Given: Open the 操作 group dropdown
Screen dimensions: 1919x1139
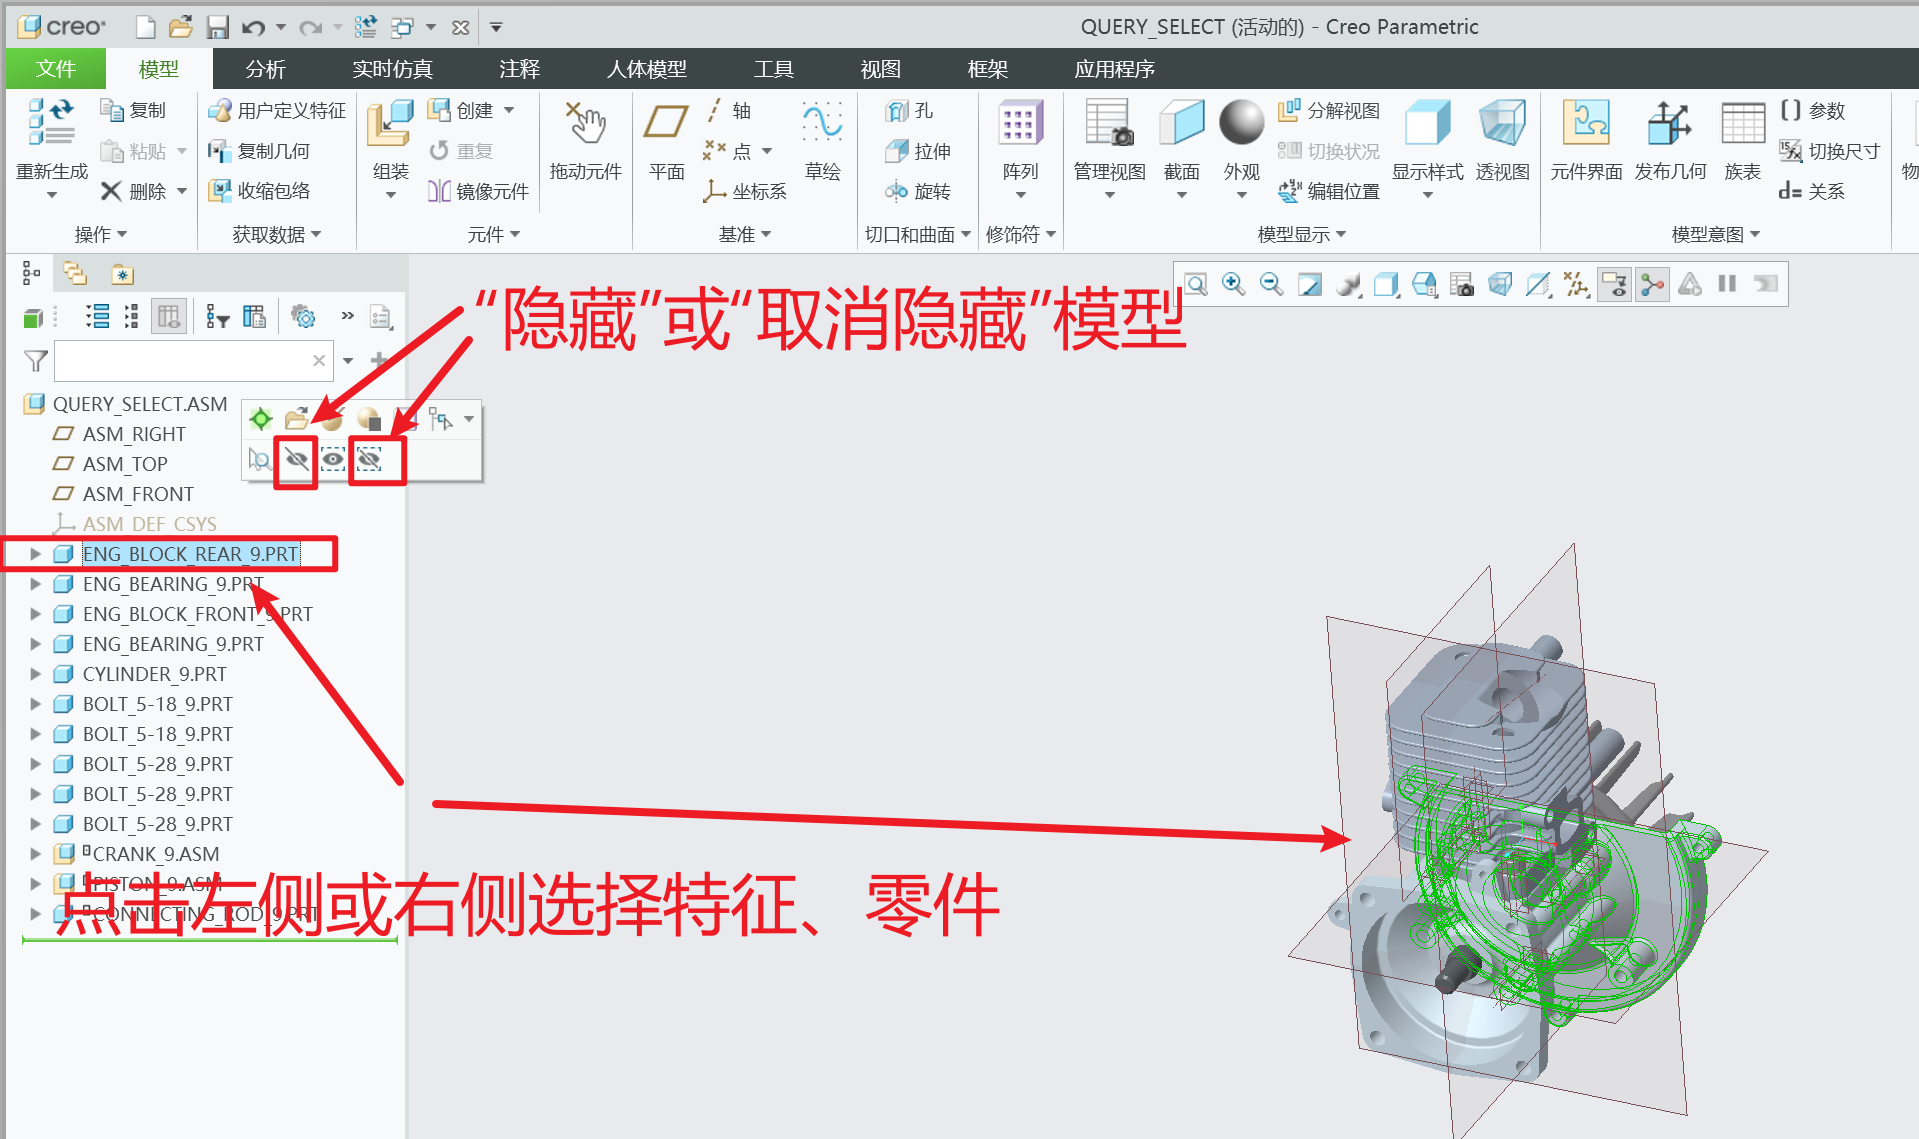Looking at the screenshot, I should tap(100, 234).
